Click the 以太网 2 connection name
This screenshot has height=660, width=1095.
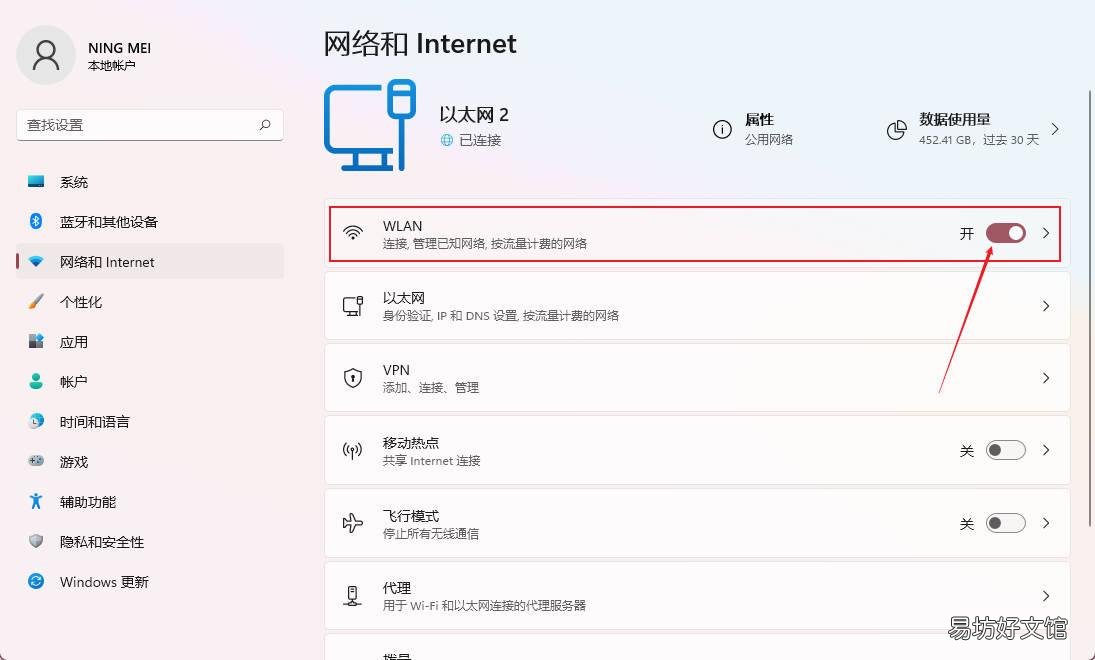474,115
